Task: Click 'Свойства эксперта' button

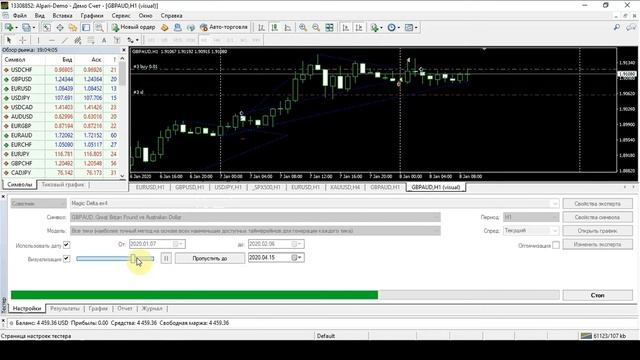Action: pyautogui.click(x=598, y=203)
